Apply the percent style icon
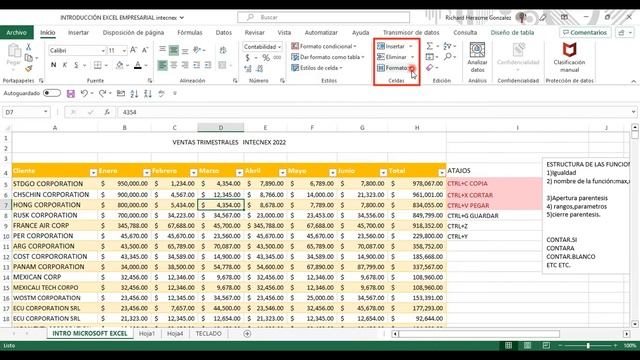This screenshot has height=360, width=640. (x=266, y=58)
